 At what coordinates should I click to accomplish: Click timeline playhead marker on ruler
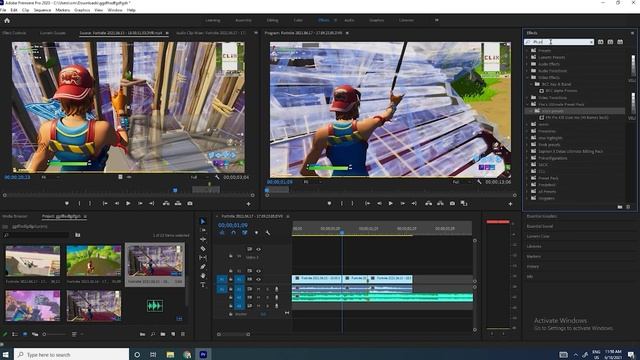click(x=342, y=232)
